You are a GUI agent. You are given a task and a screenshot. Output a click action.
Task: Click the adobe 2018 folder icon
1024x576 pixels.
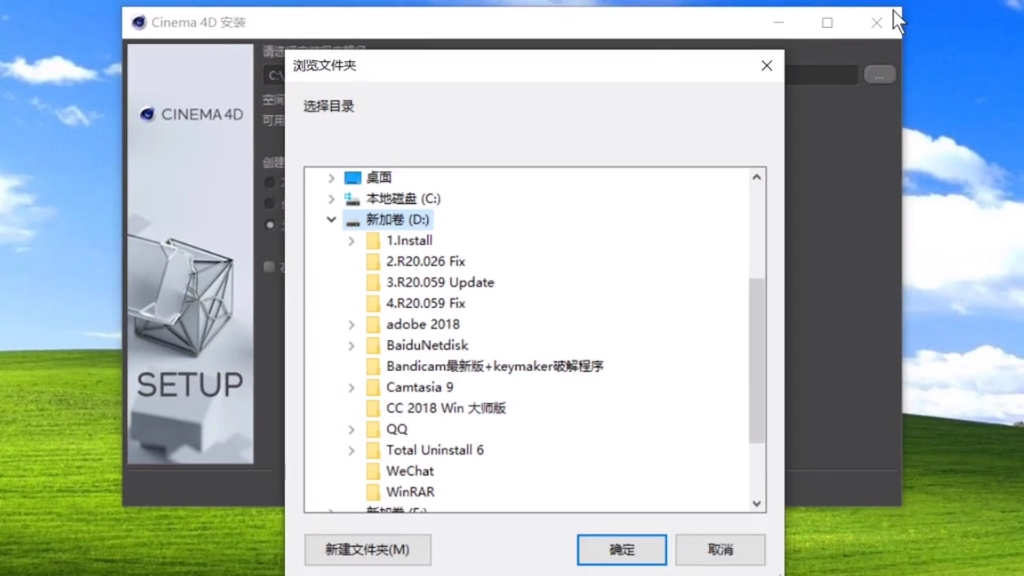click(375, 324)
